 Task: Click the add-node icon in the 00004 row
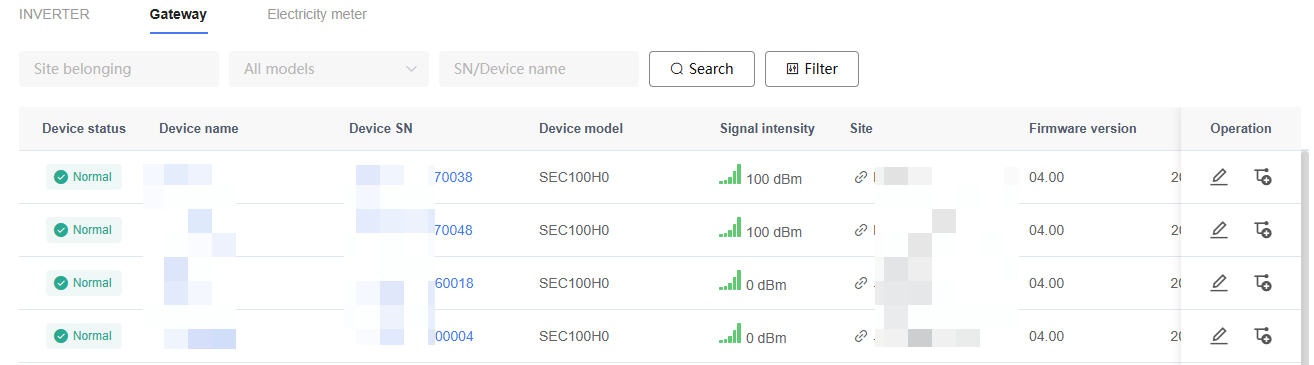pos(1262,336)
